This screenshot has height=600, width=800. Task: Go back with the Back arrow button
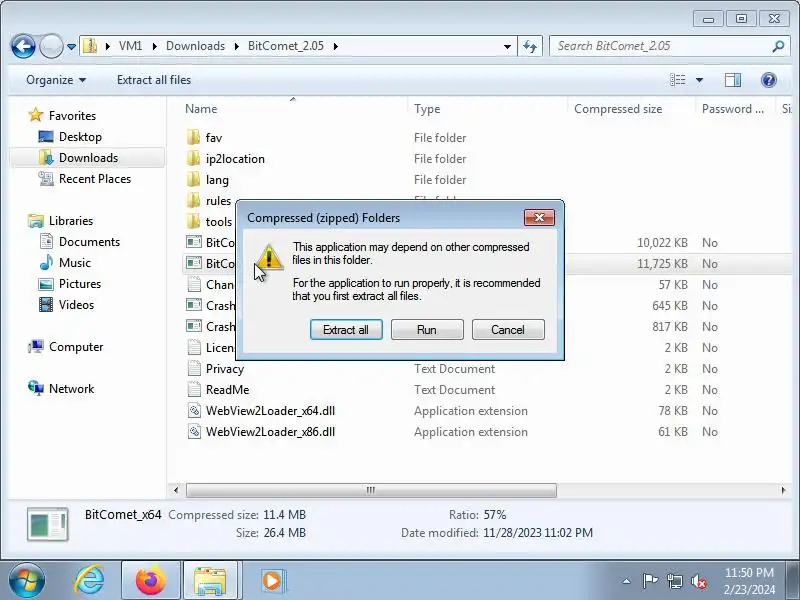pos(23,46)
